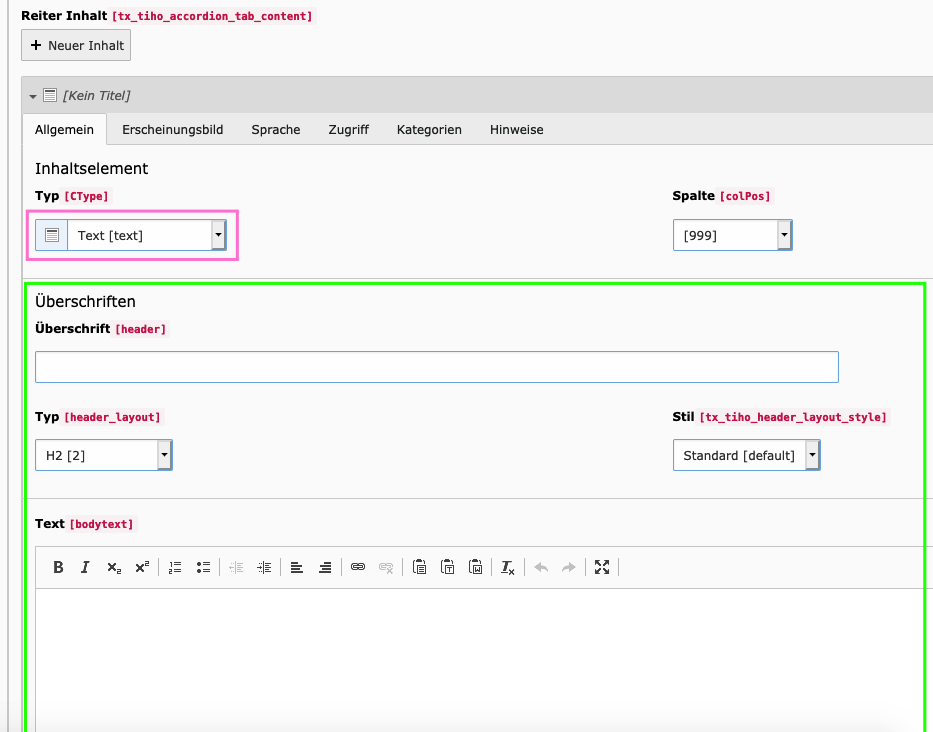Viewport: 933px width, 732px height.
Task: Insert a numbered list
Action: pos(175,567)
